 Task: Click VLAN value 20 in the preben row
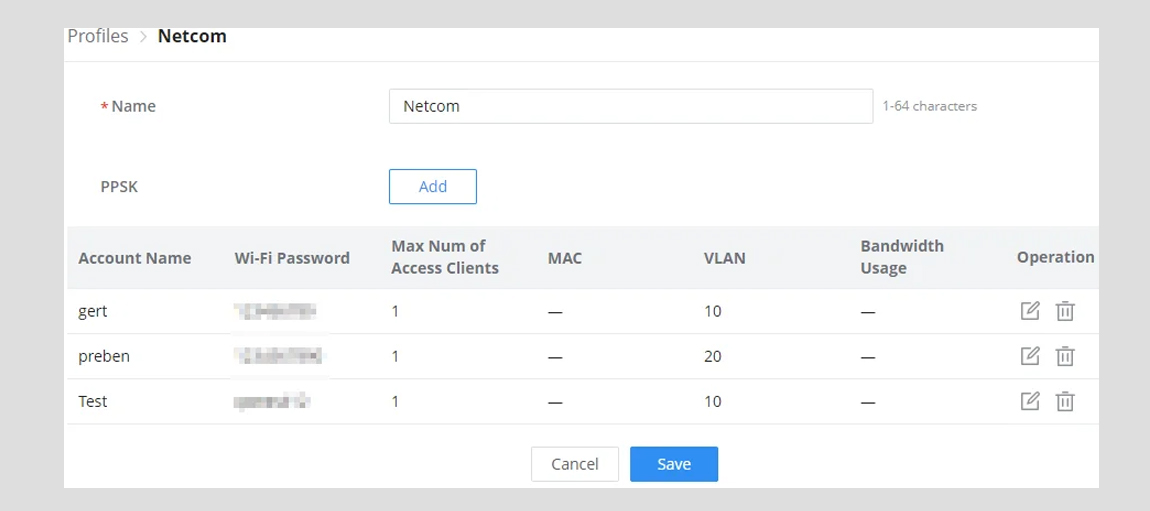click(x=712, y=356)
